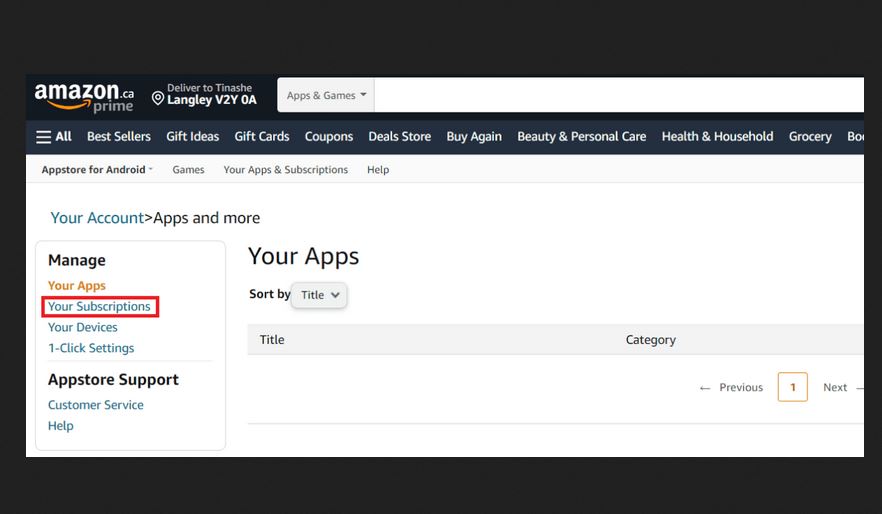This screenshot has height=514, width=882.
Task: Open the Deals Store
Action: click(399, 137)
